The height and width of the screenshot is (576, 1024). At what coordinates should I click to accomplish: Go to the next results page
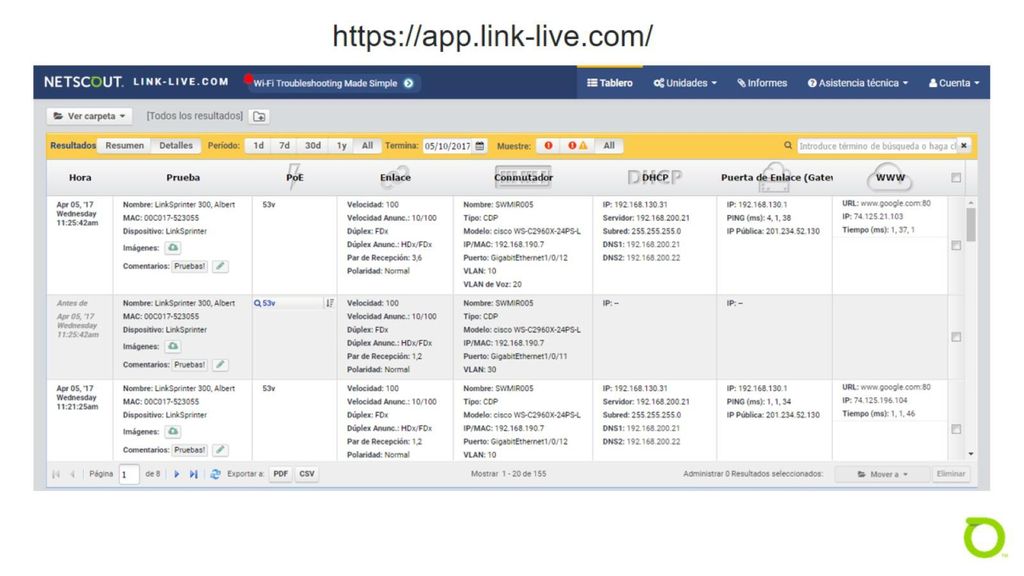click(176, 474)
